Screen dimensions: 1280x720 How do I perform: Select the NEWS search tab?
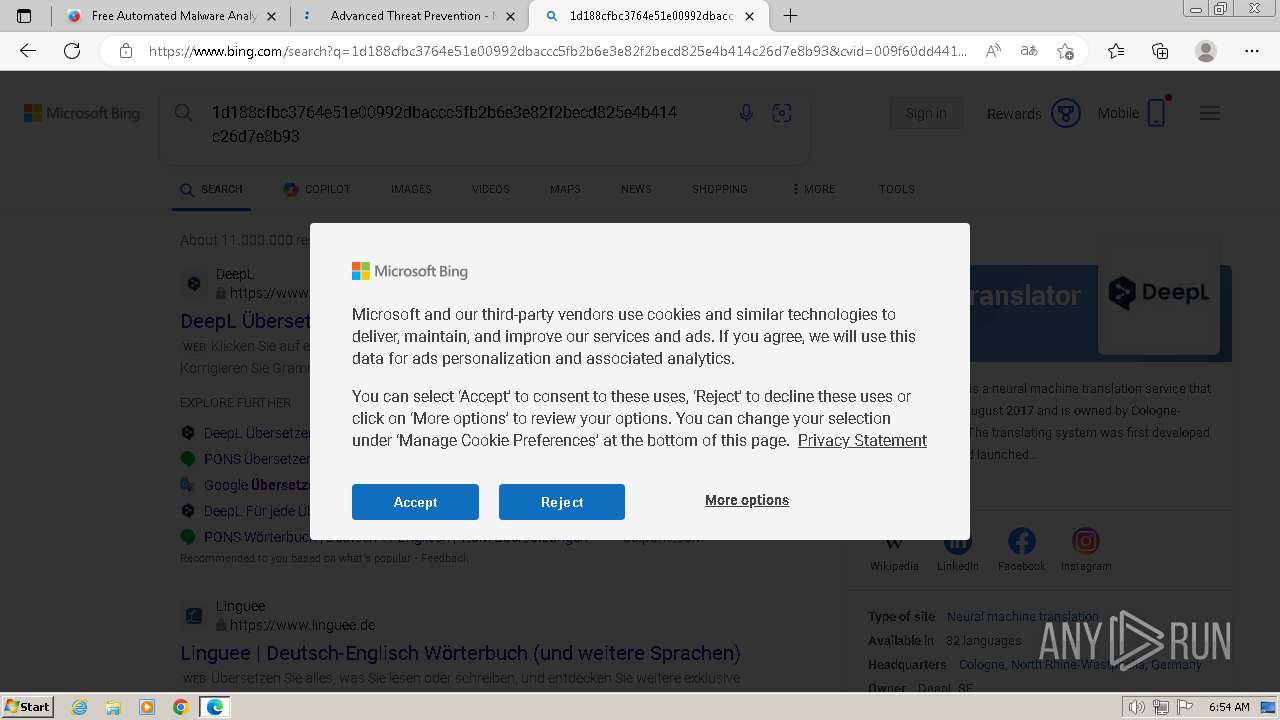[x=636, y=189]
